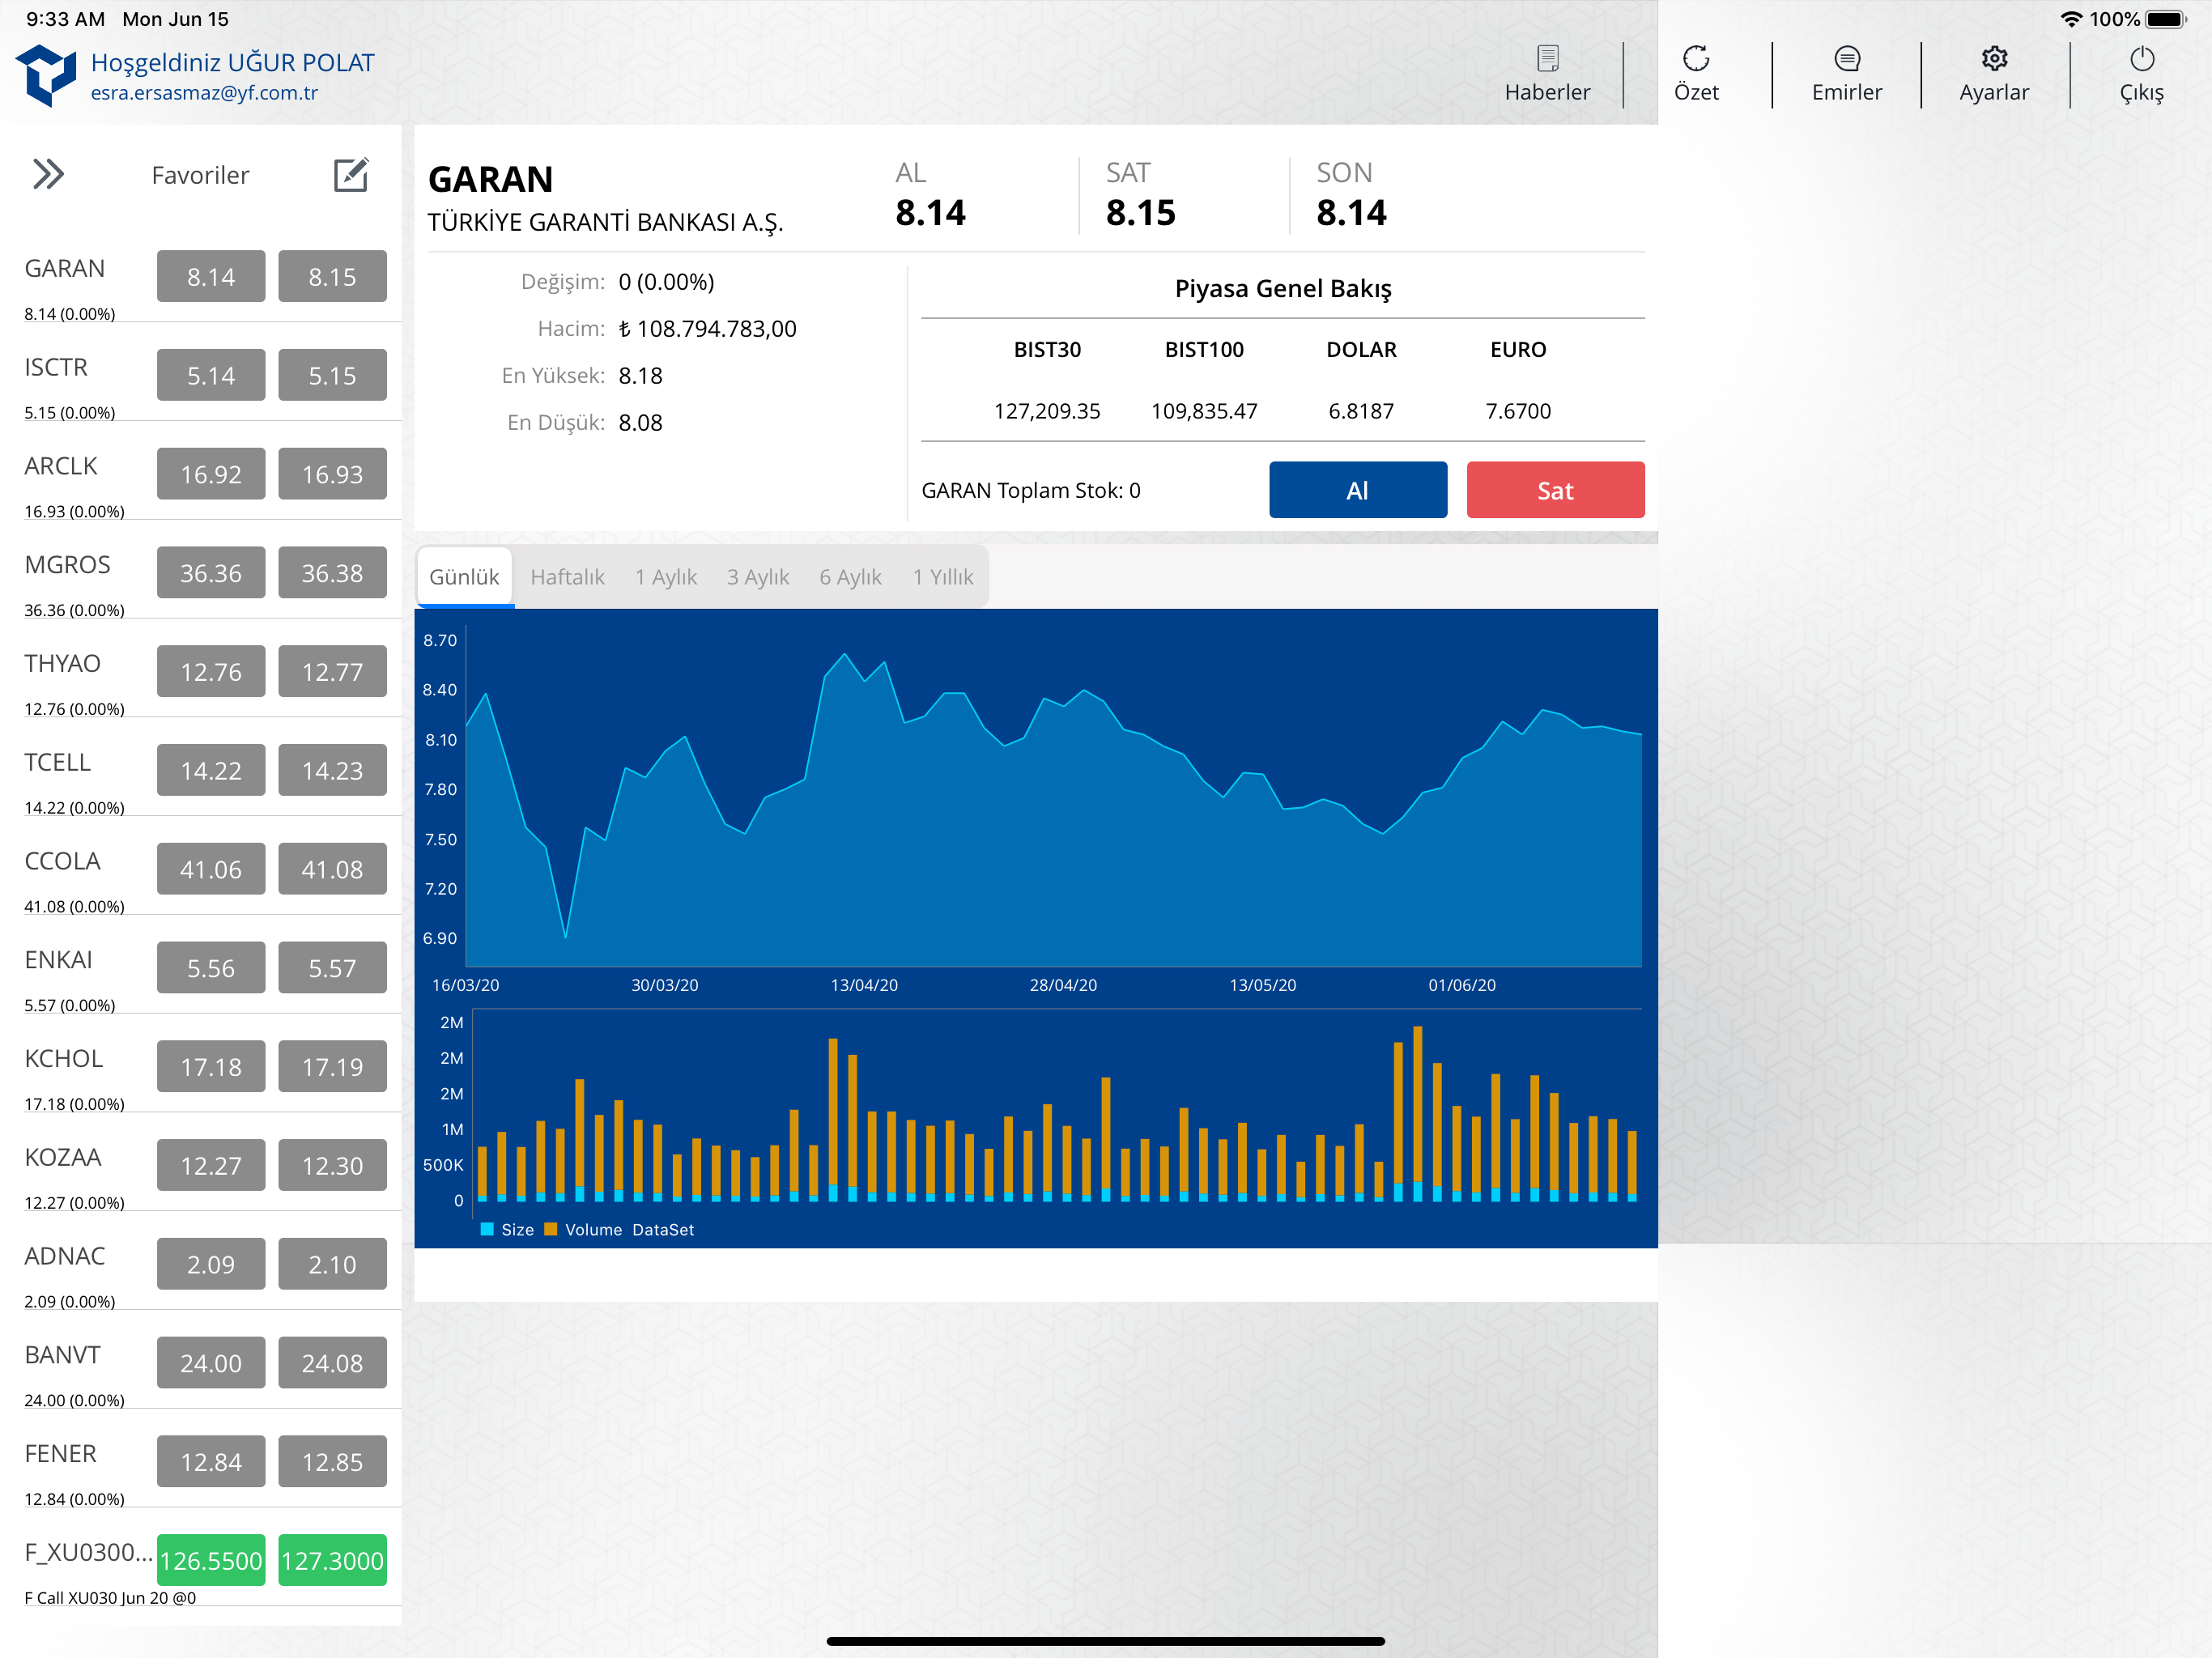Tap BANVT ask price 24.08
Viewport: 2212px width, 1658px height.
(332, 1363)
